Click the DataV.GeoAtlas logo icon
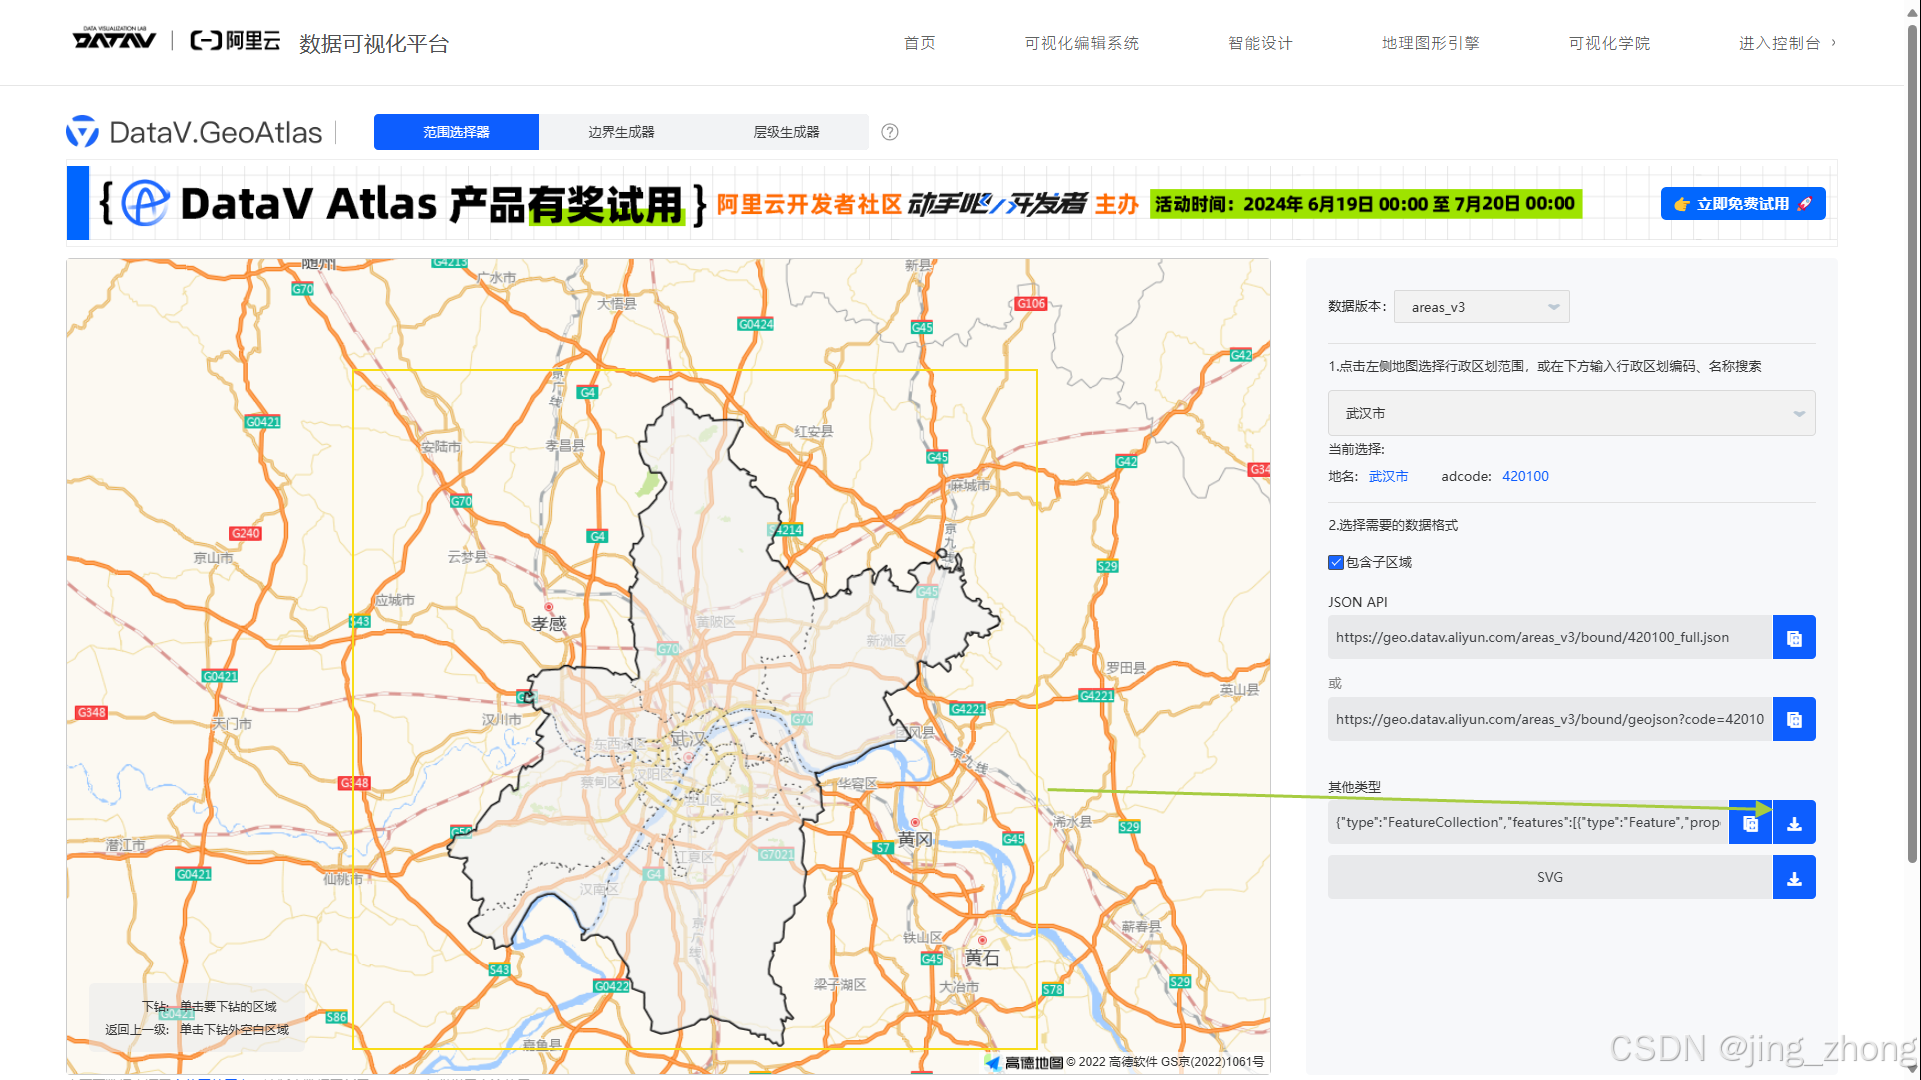 [x=82, y=132]
